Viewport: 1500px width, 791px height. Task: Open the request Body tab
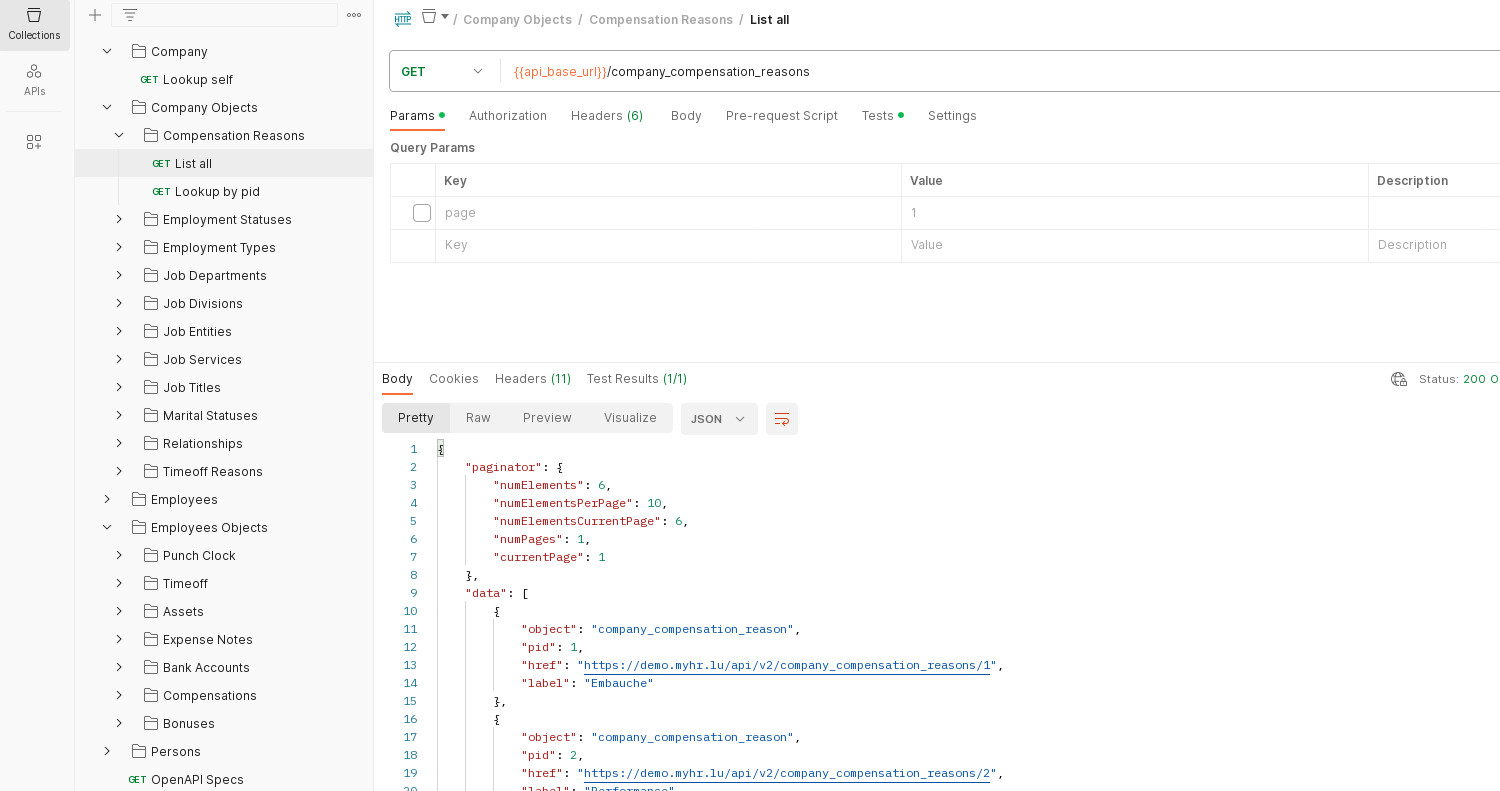point(686,116)
